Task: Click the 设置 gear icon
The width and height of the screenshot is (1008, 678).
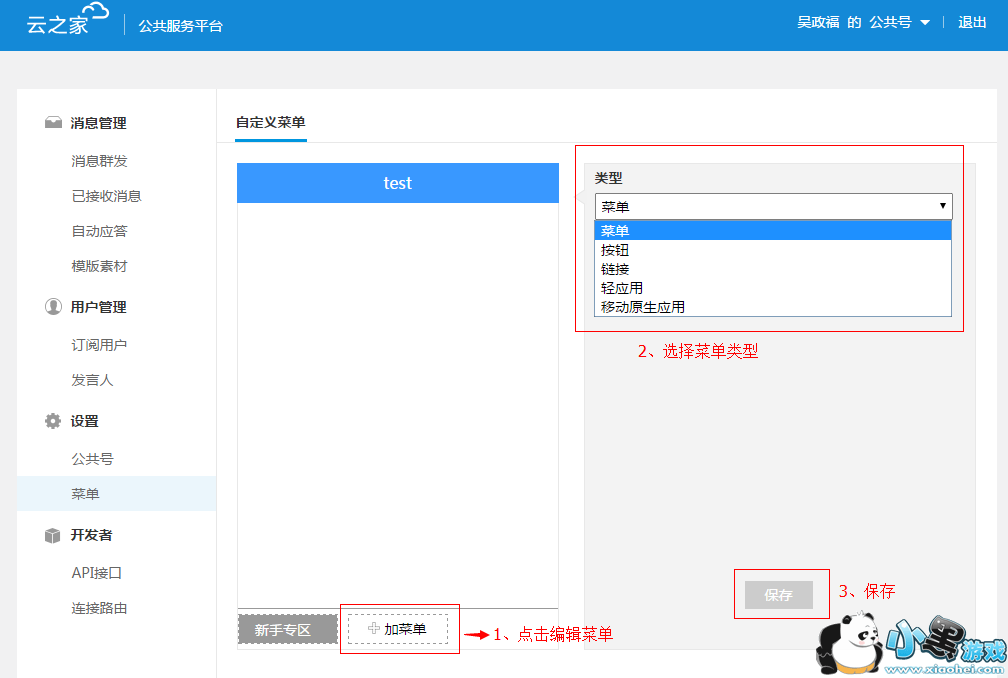Action: tap(53, 421)
